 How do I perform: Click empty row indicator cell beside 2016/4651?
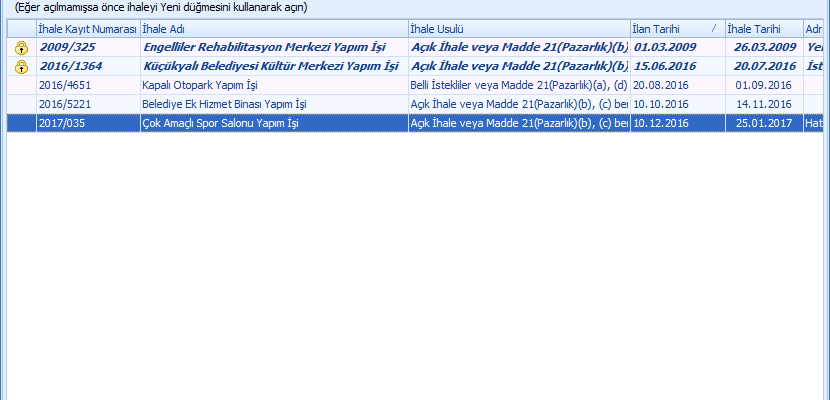tap(21, 86)
